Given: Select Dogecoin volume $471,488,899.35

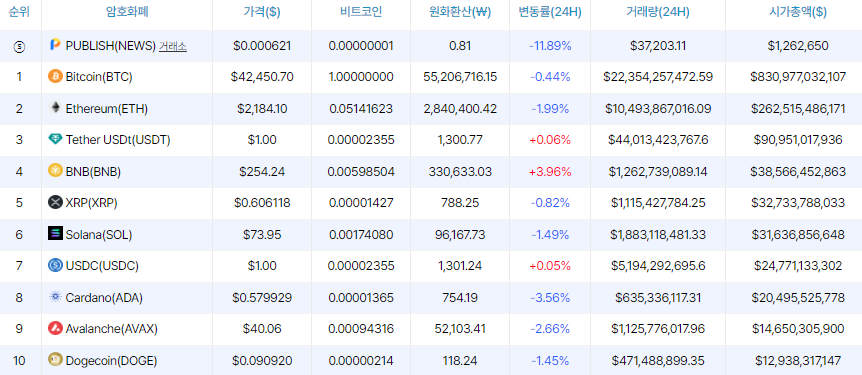Looking at the screenshot, I should (658, 361).
